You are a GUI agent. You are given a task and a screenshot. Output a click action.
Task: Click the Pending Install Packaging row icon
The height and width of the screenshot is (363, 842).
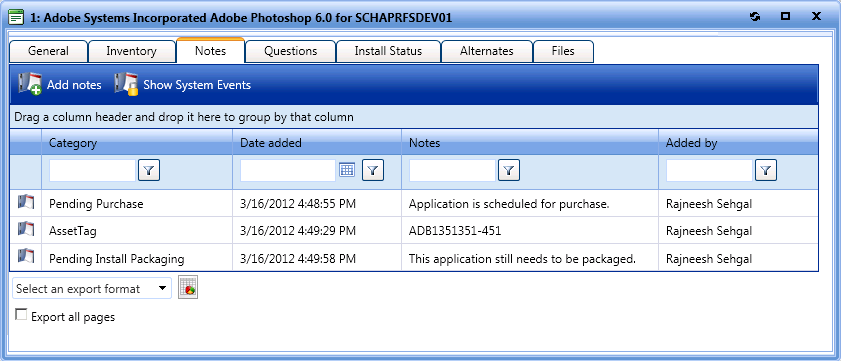tap(26, 257)
